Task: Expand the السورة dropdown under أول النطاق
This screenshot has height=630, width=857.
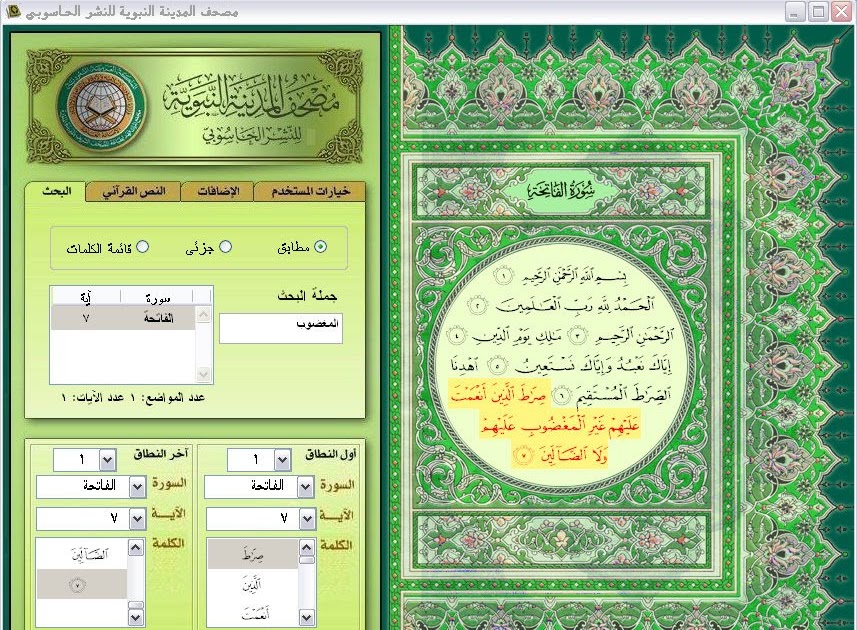Action: point(306,487)
